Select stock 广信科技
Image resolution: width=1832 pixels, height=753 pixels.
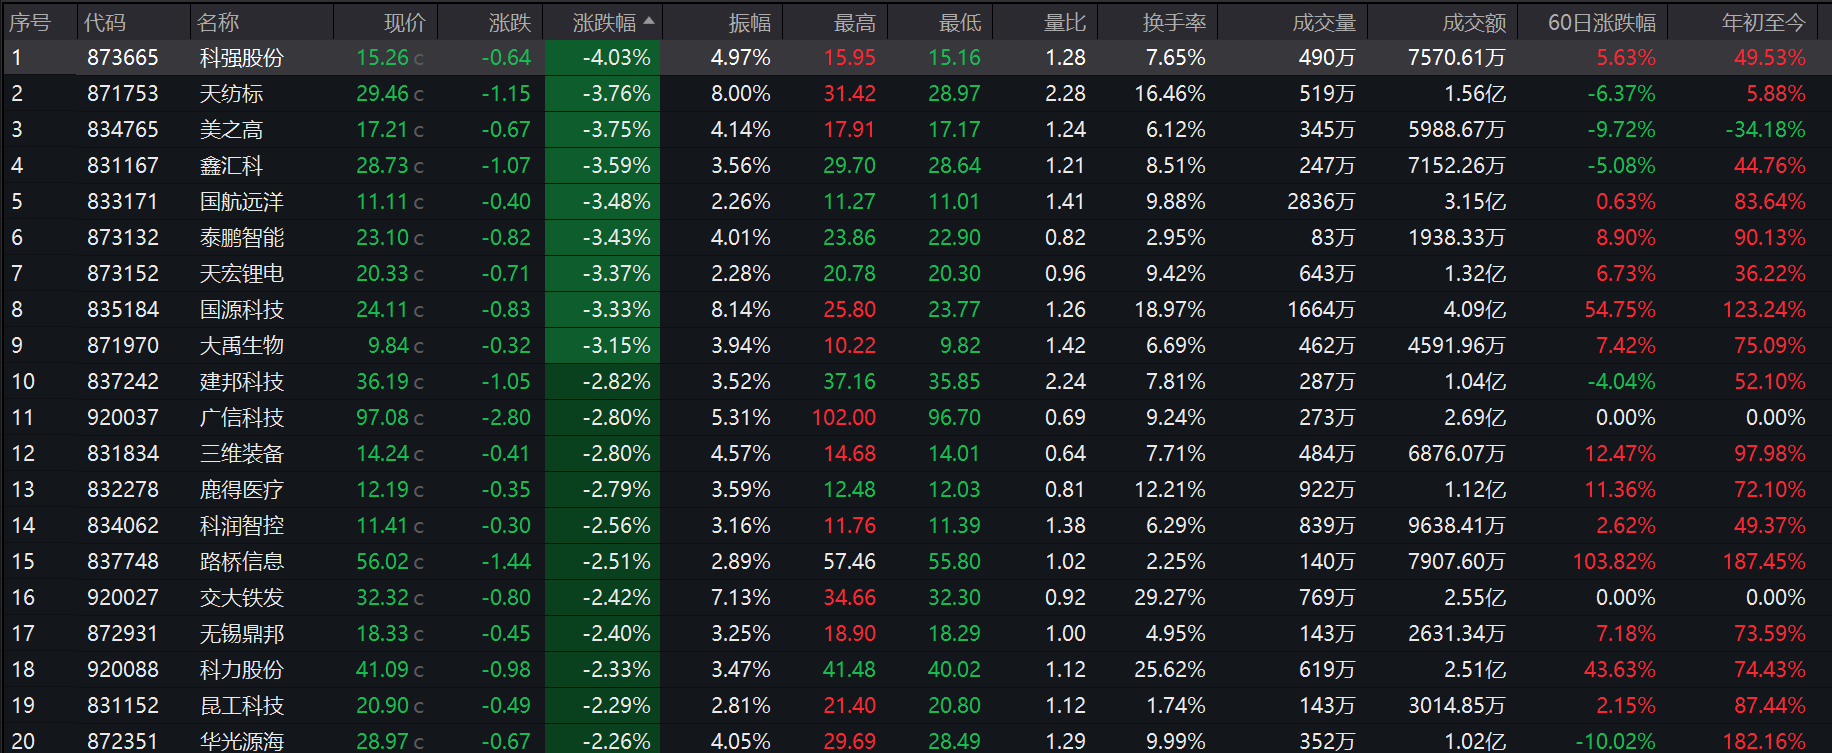(x=242, y=418)
